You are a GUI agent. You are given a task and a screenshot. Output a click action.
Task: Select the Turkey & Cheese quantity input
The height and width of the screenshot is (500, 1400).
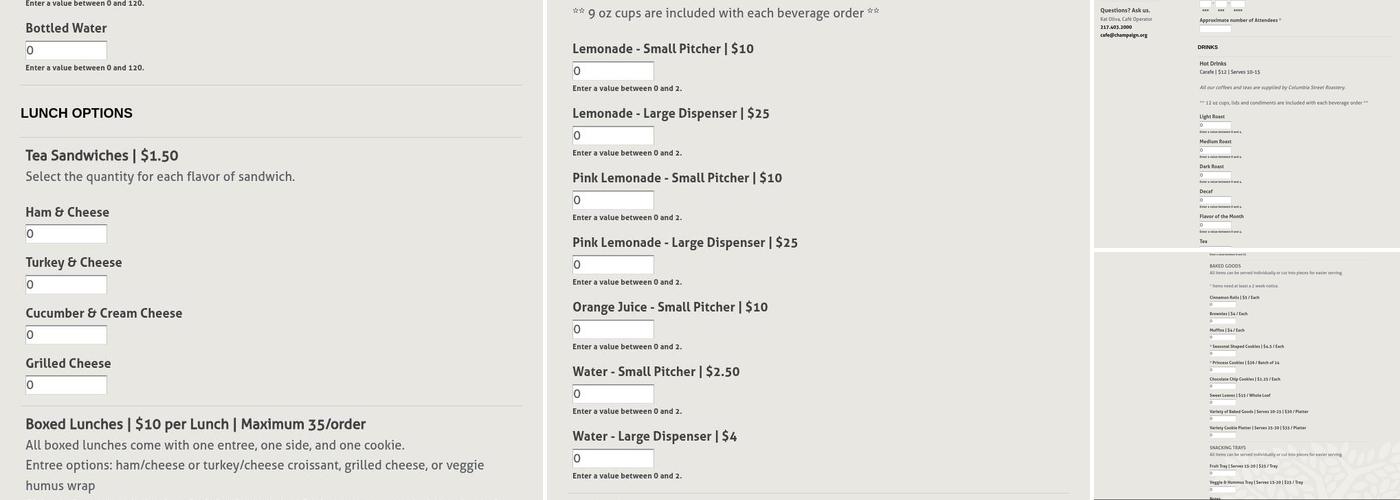click(x=66, y=285)
